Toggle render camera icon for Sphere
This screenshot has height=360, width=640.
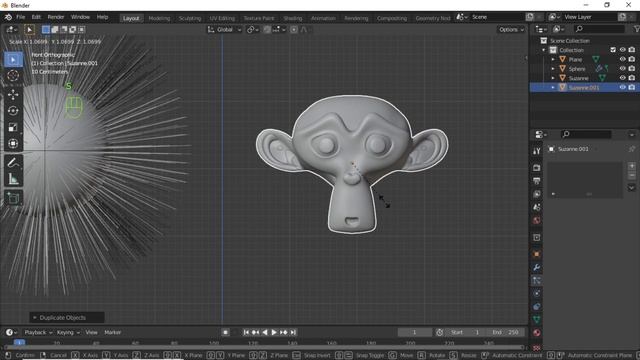click(x=632, y=69)
